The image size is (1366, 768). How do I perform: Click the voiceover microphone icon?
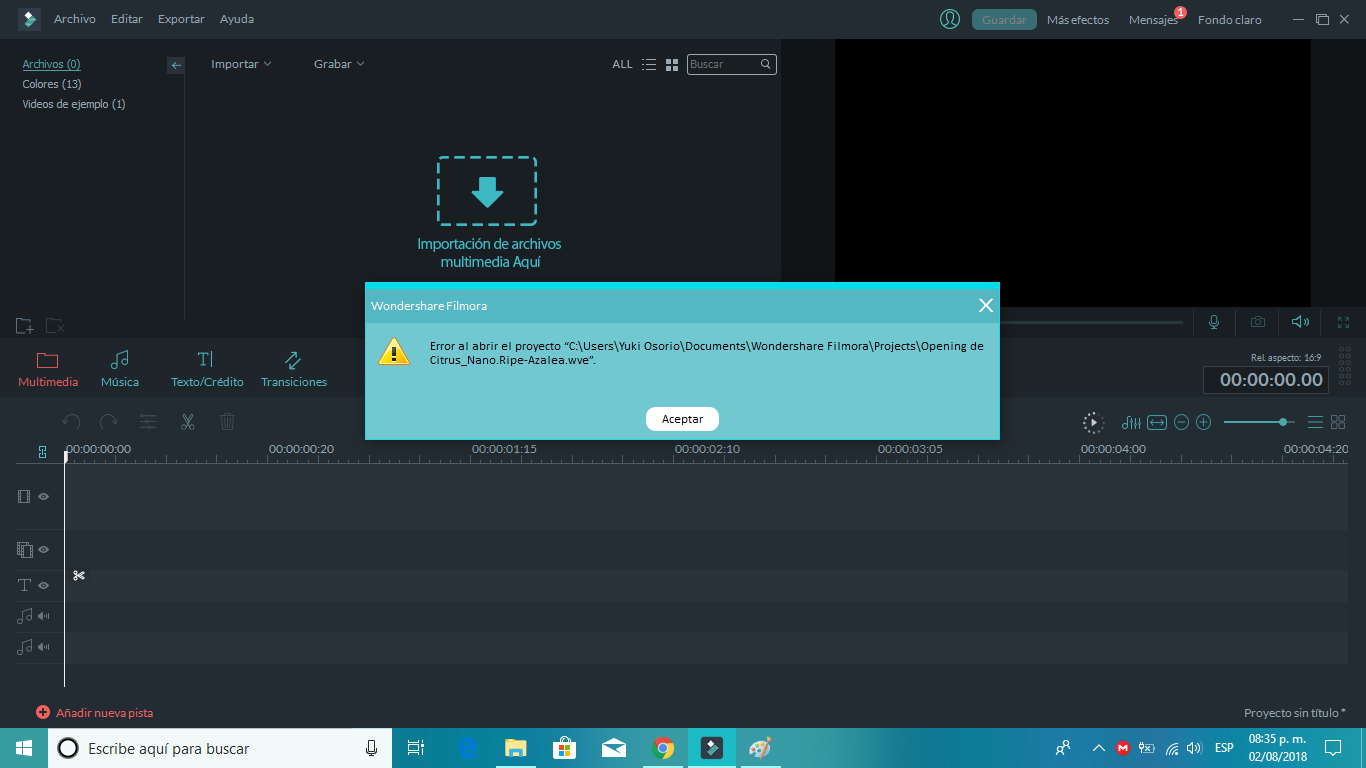1214,322
